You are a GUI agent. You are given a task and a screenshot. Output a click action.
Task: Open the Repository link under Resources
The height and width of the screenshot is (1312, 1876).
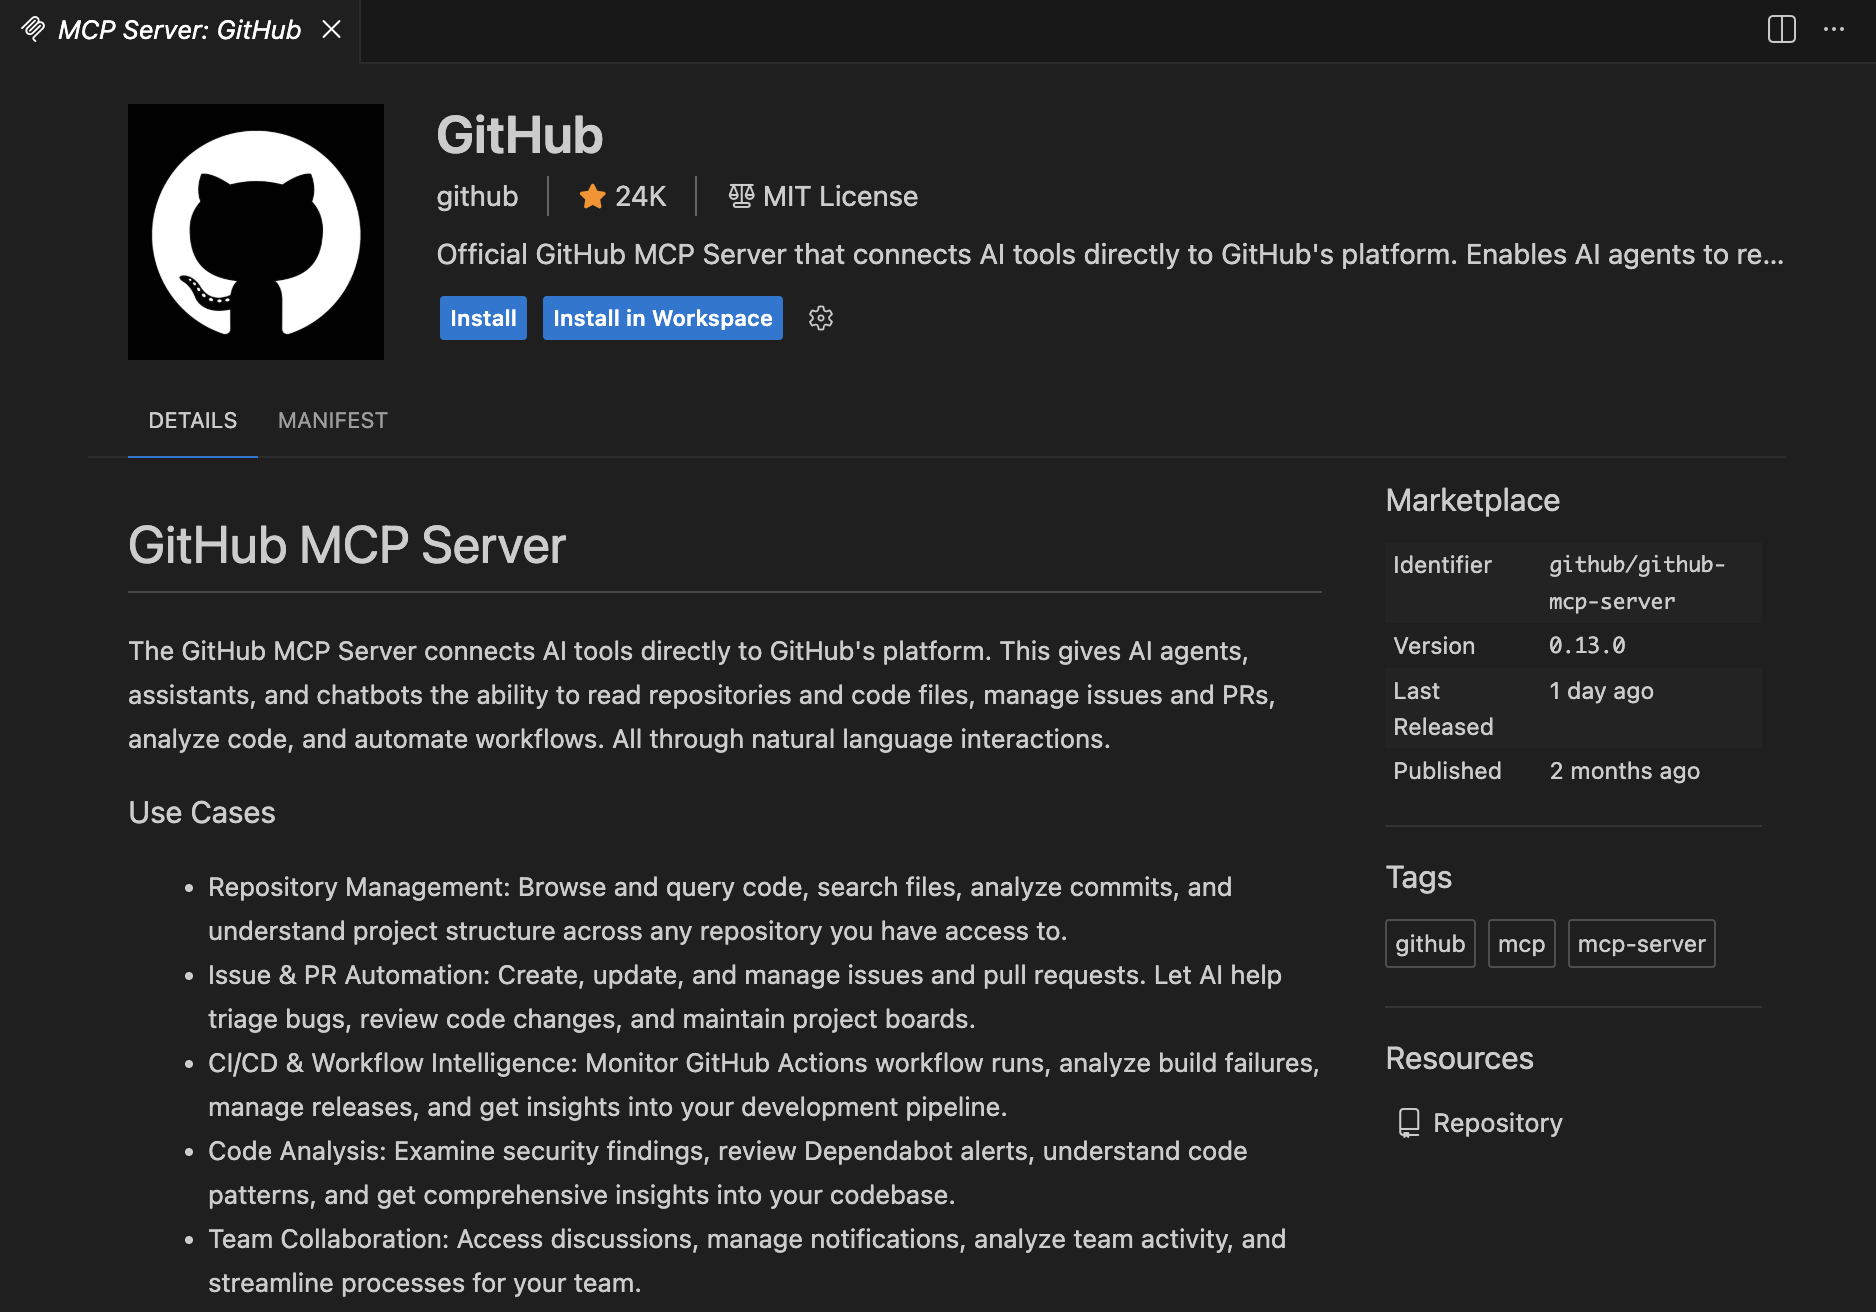(1497, 1122)
